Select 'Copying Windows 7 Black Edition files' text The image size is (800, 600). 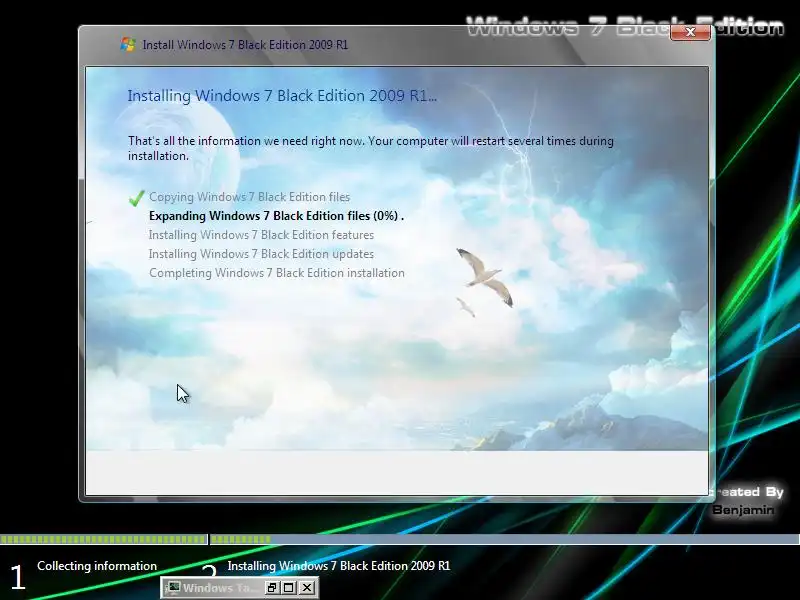[249, 197]
